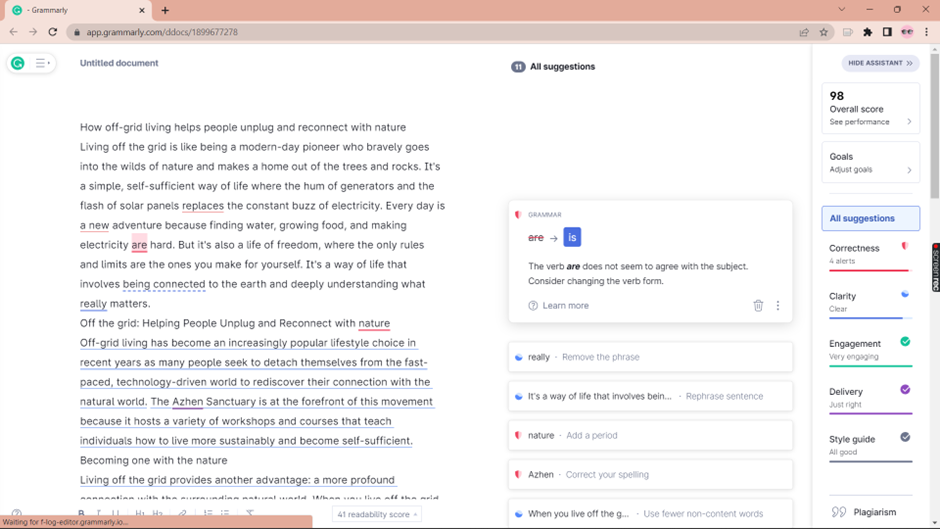Close the Grammarly browser tab

coord(141,10)
